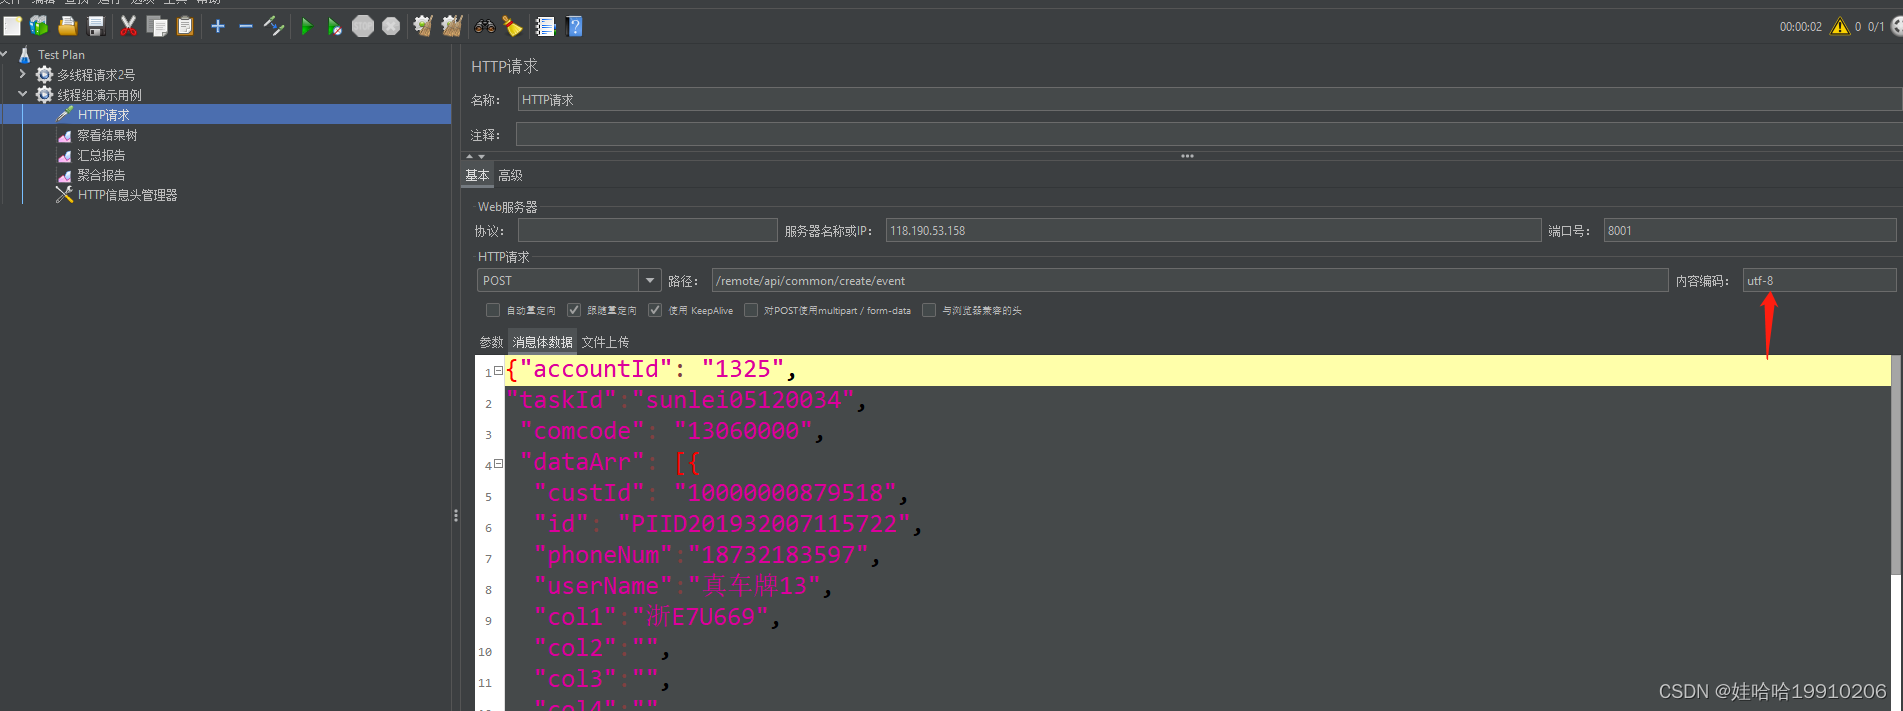Click the 内容编码 field with utf-8

click(1819, 281)
